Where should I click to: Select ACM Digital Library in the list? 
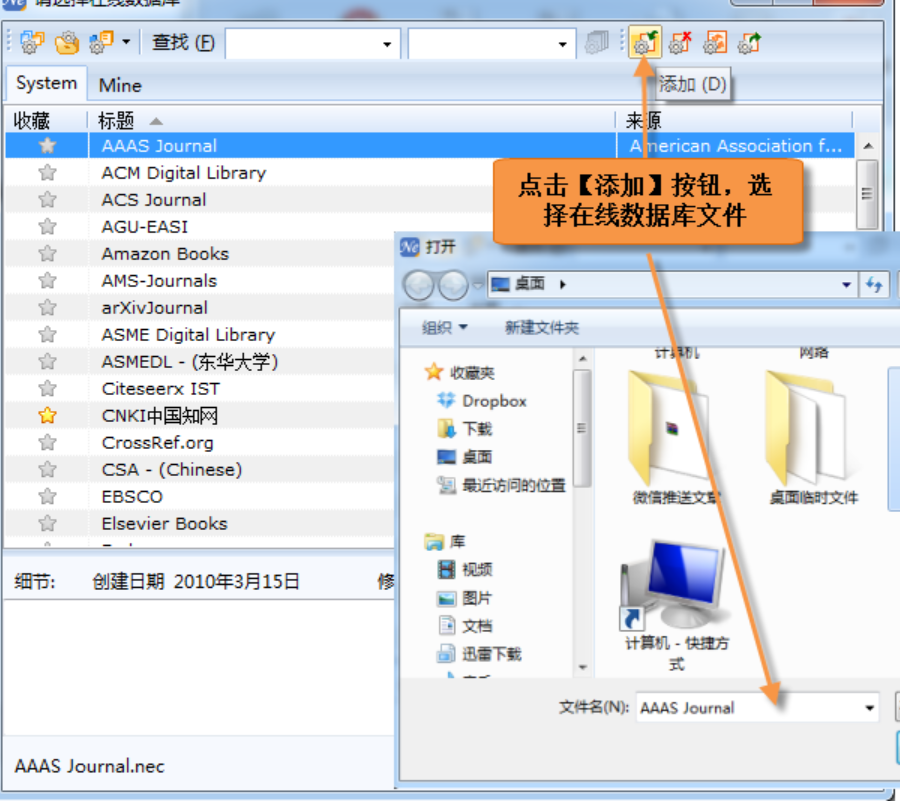click(184, 173)
